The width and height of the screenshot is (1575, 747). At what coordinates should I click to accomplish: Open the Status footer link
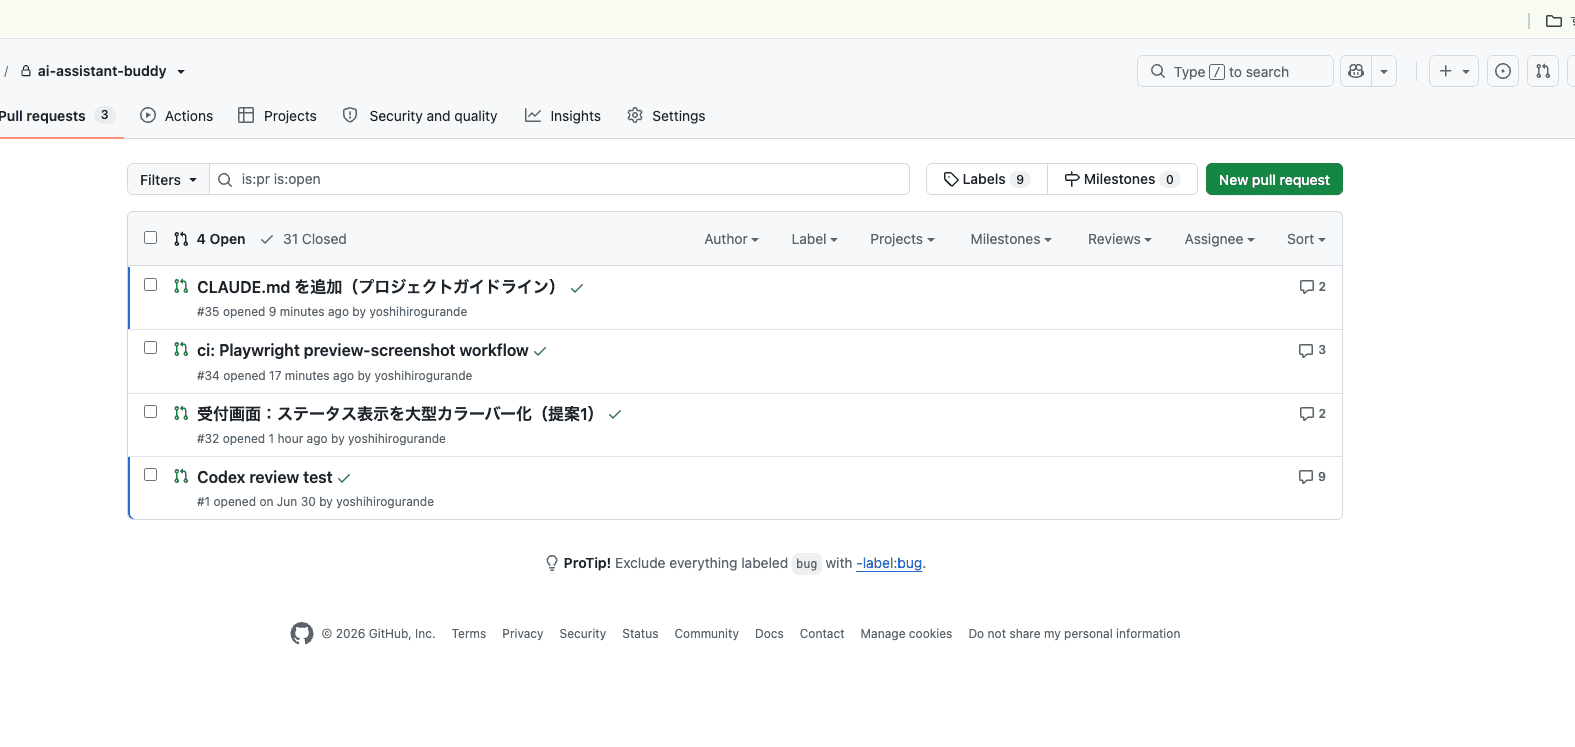[x=640, y=634]
